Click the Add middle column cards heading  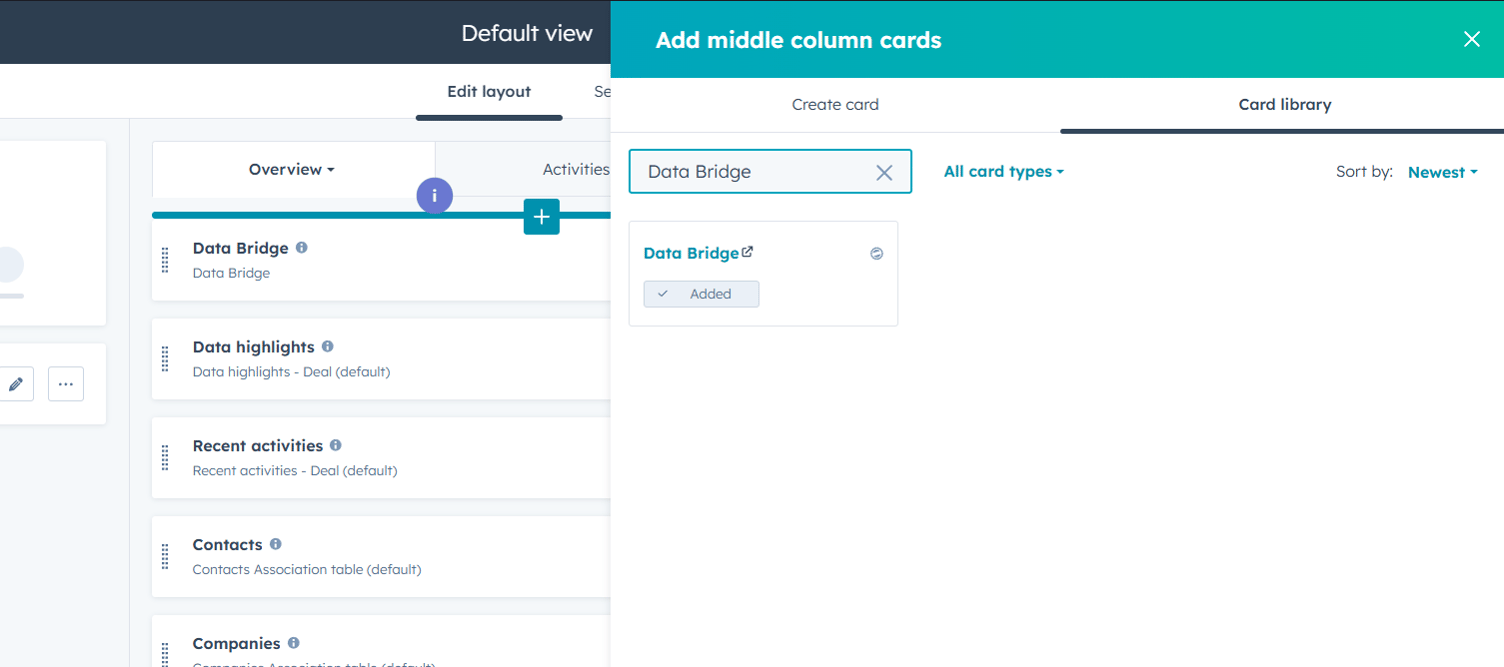pos(798,40)
